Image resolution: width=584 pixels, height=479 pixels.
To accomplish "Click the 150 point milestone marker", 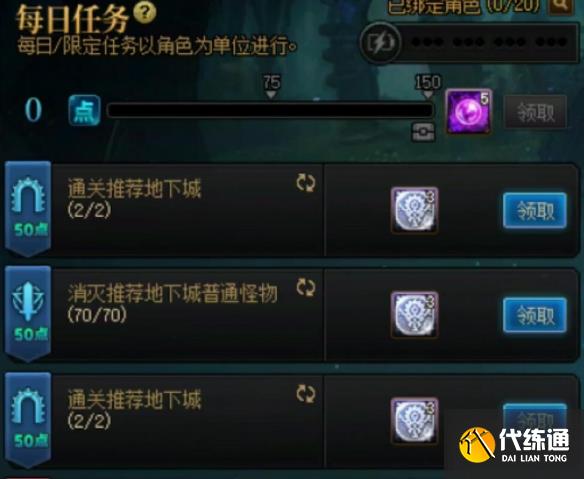I will pyautogui.click(x=428, y=86).
